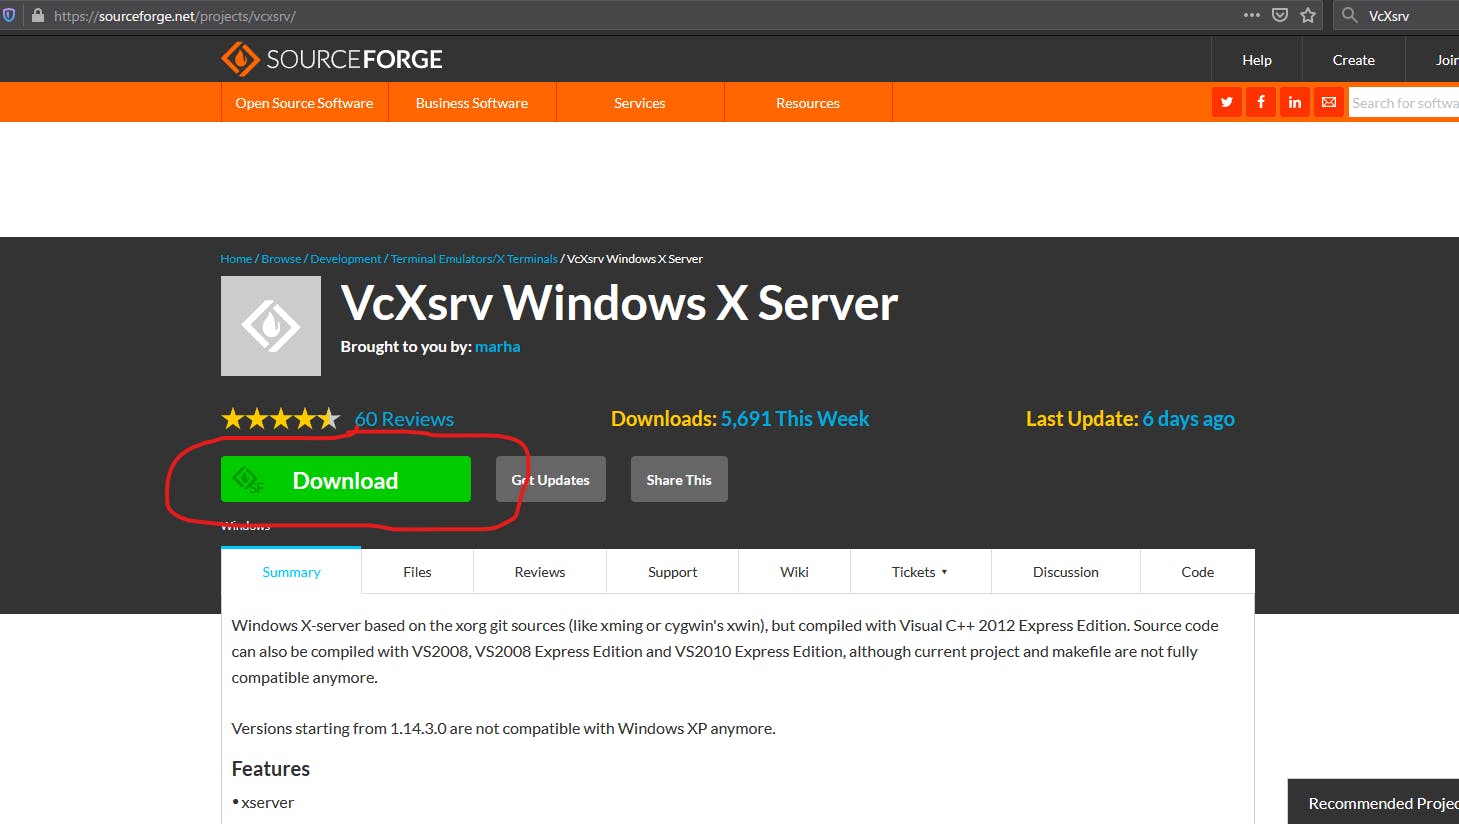Click the browser search box containing VcXsrv
This screenshot has height=824, width=1459.
pos(1398,15)
